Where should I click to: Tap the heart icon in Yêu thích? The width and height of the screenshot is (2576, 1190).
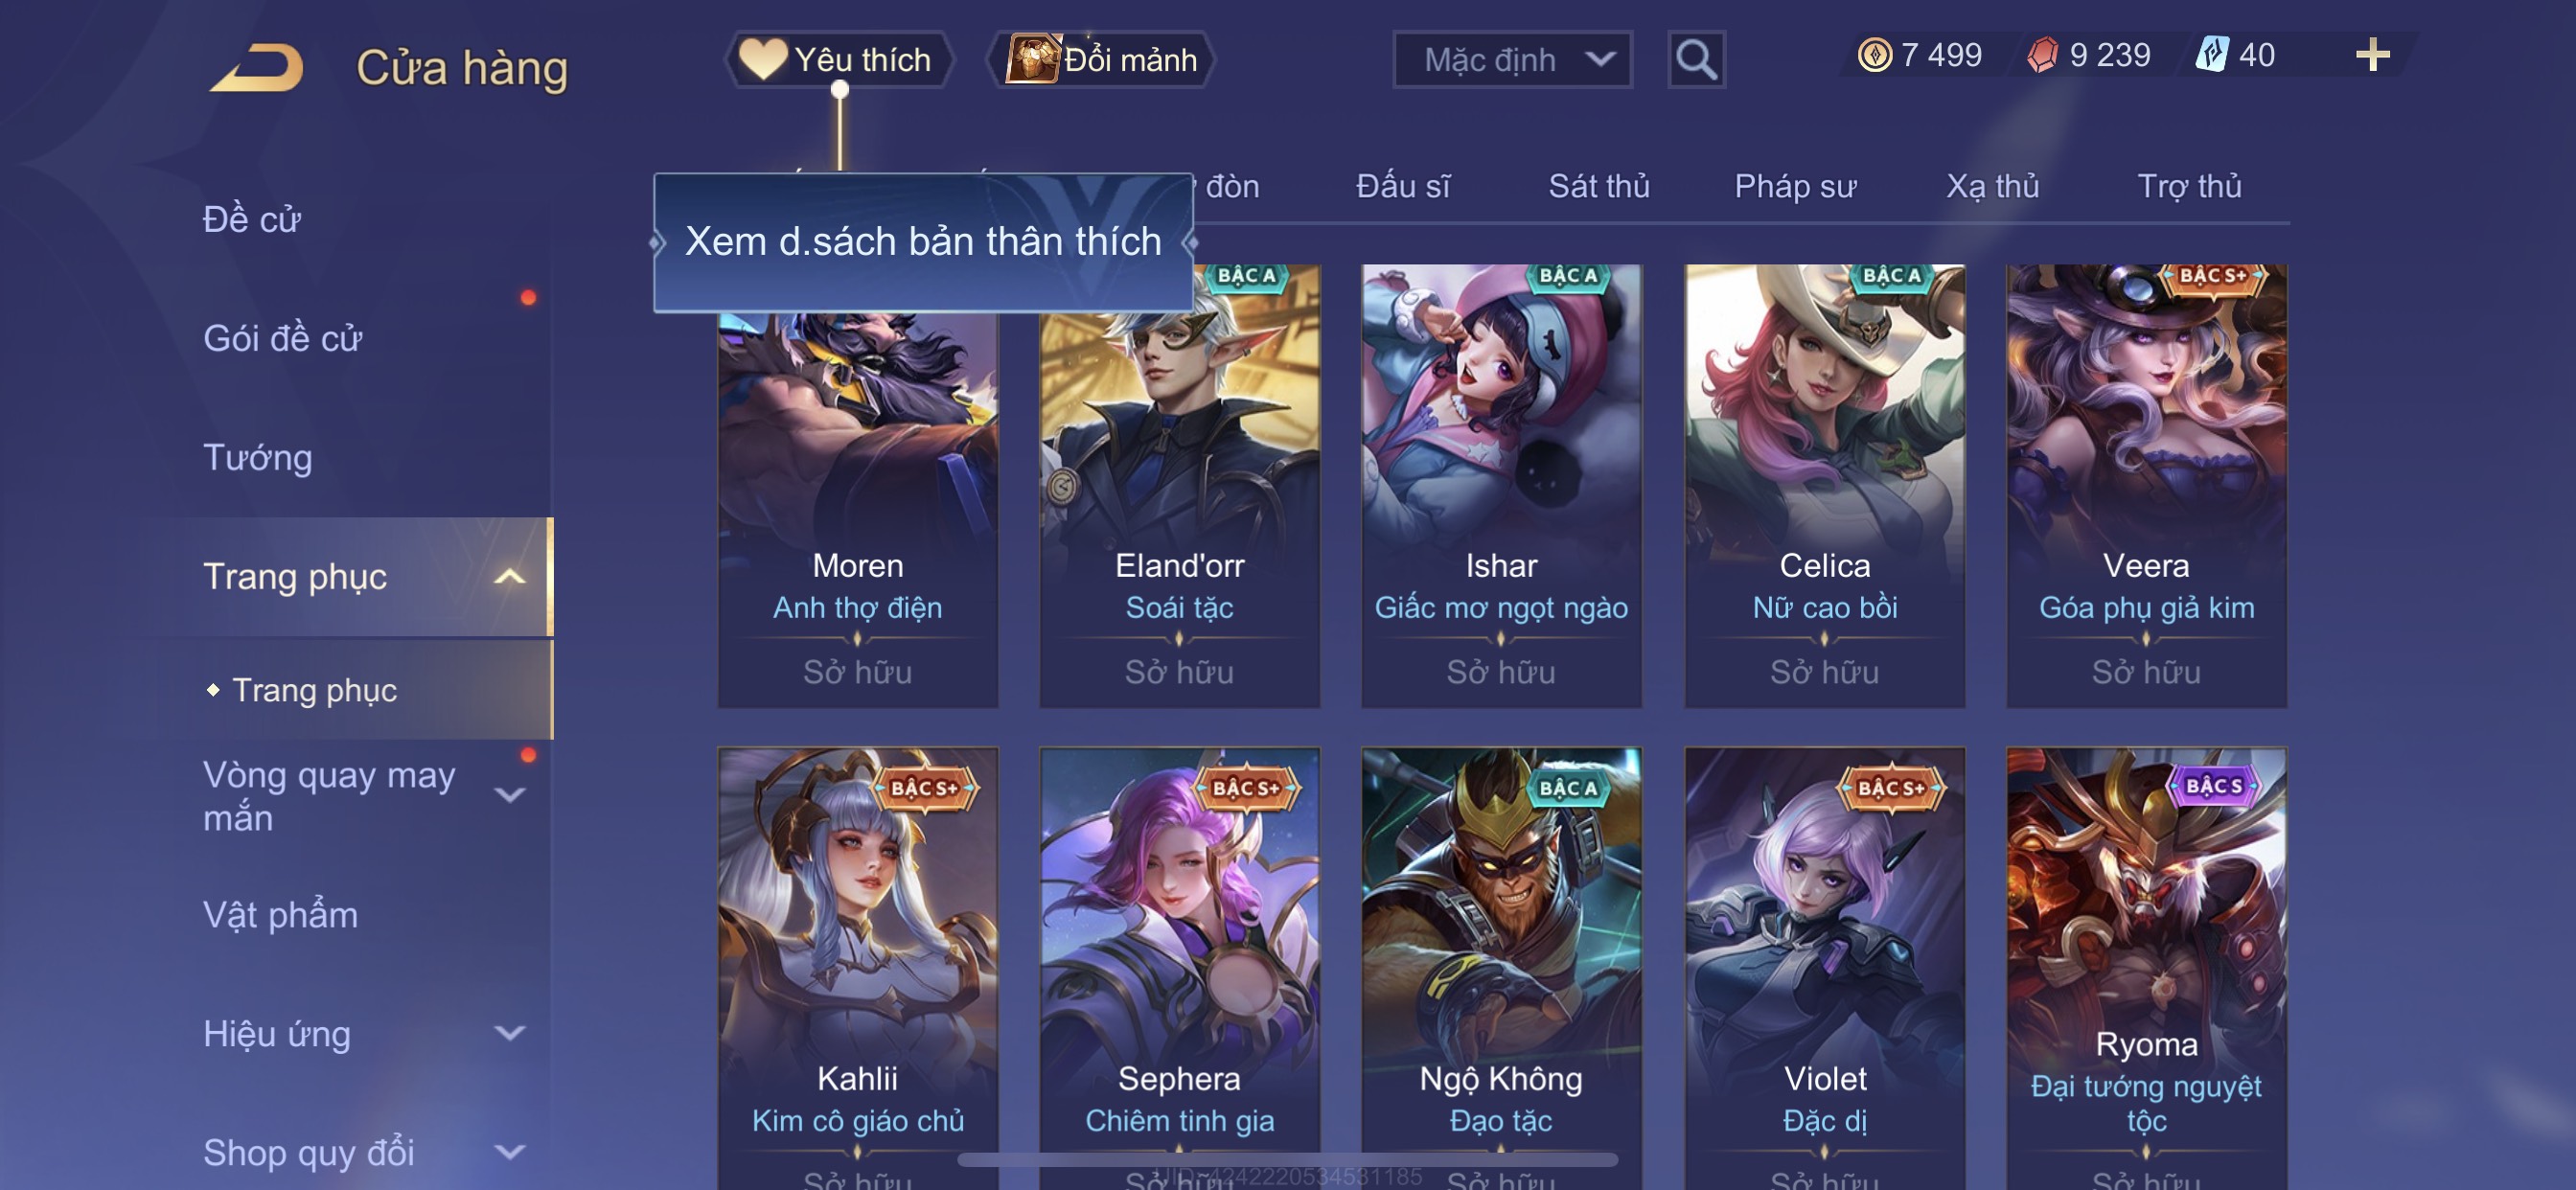pos(762,59)
